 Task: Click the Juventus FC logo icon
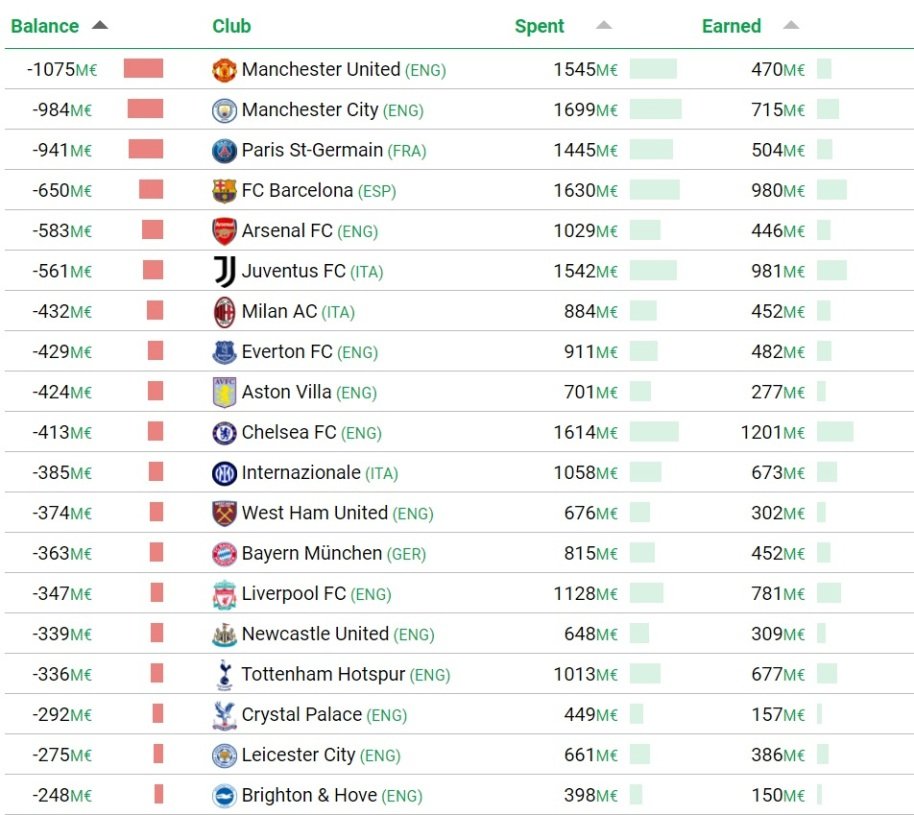click(x=224, y=272)
